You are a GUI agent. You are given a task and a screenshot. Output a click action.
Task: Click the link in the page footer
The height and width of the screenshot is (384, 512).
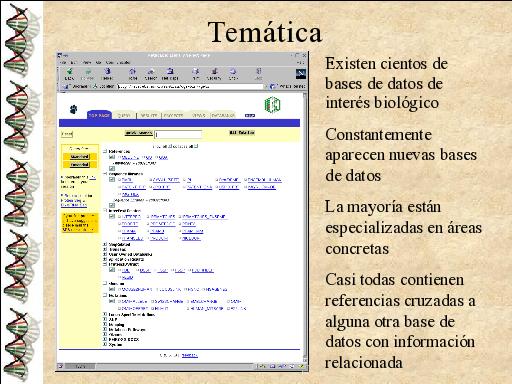190,355
